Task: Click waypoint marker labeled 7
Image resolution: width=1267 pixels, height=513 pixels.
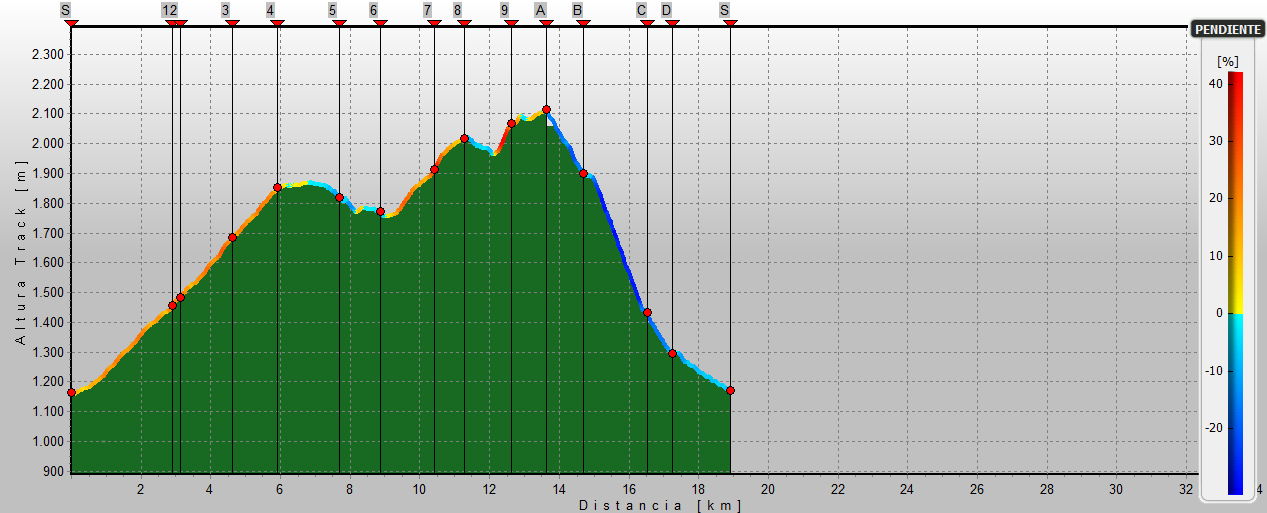Action: point(427,10)
